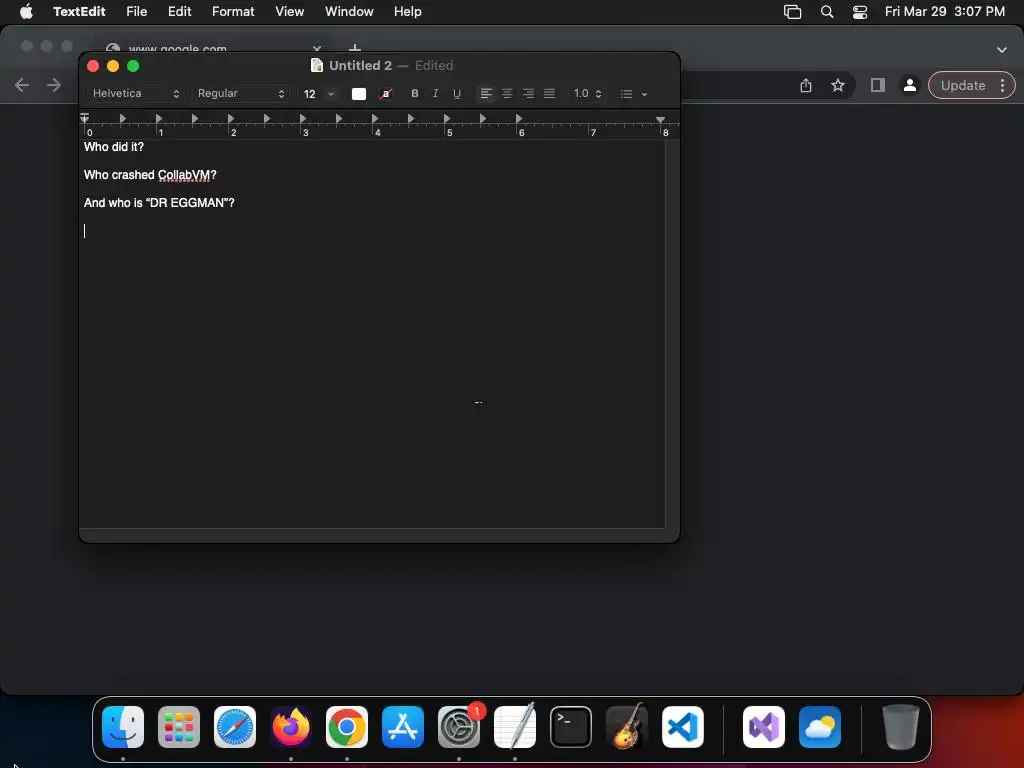Image resolution: width=1024 pixels, height=768 pixels.
Task: Click the right margin marker on the ruler
Action: [661, 120]
